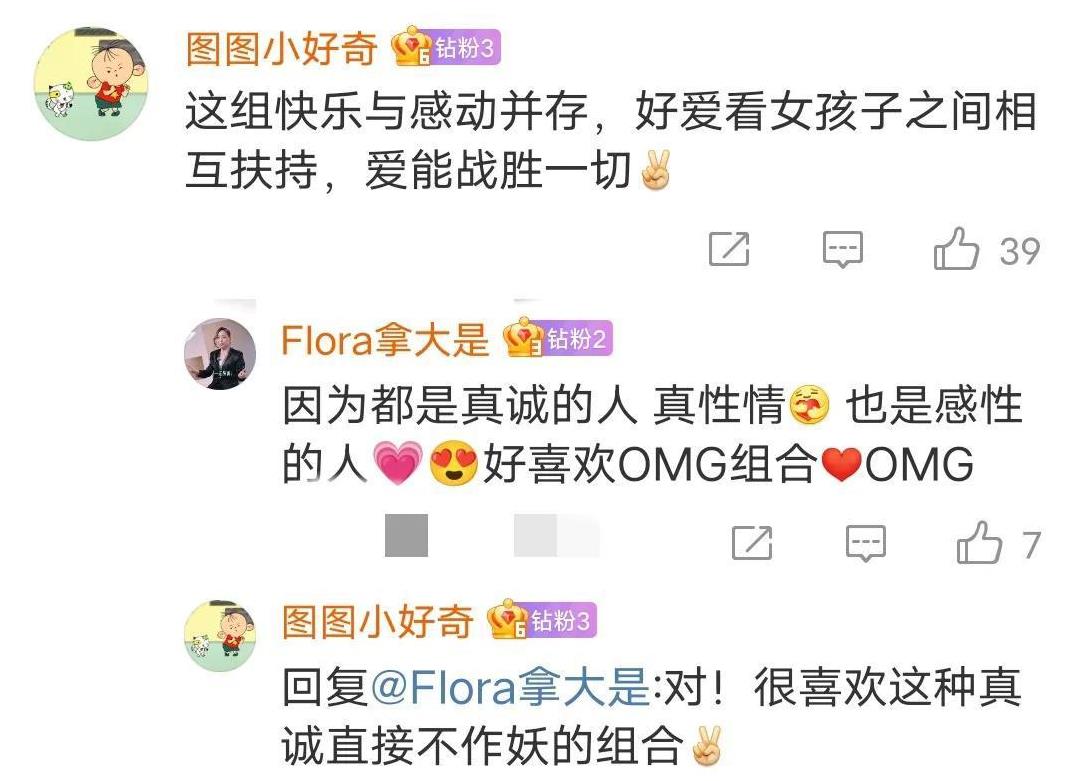Select the reply text 很喜欢这种真诚直接不作妖的组合
The height and width of the screenshot is (781, 1076).
652,716
